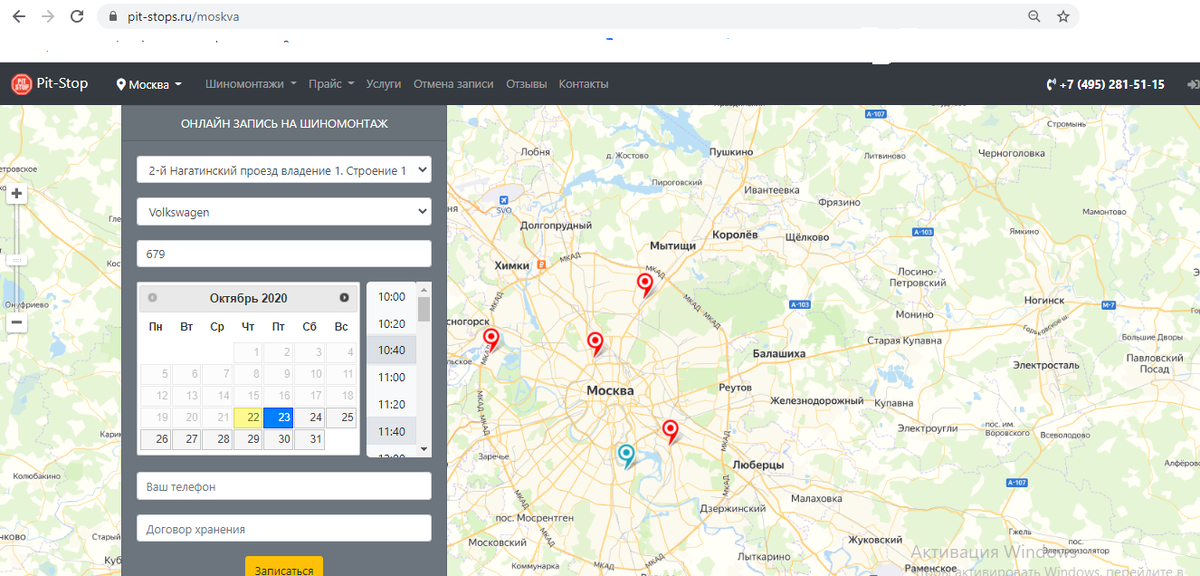Click the Pit-Stop logo
Viewport: 1200px width, 576px height.
point(49,84)
